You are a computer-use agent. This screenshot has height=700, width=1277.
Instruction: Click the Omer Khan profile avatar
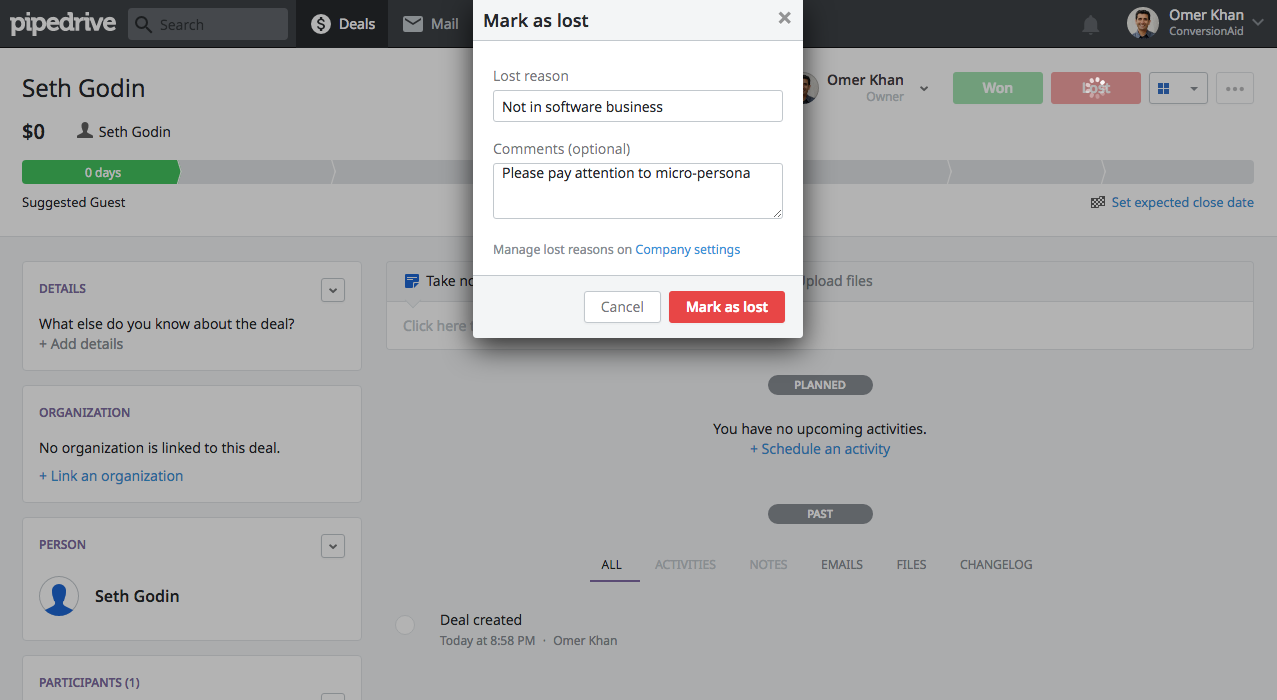pos(1143,24)
